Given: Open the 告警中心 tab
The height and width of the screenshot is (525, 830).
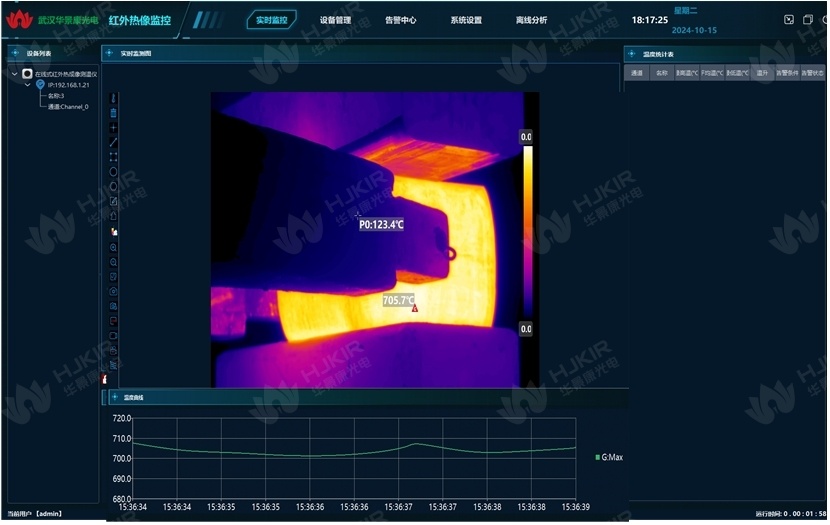Looking at the screenshot, I should 401,20.
